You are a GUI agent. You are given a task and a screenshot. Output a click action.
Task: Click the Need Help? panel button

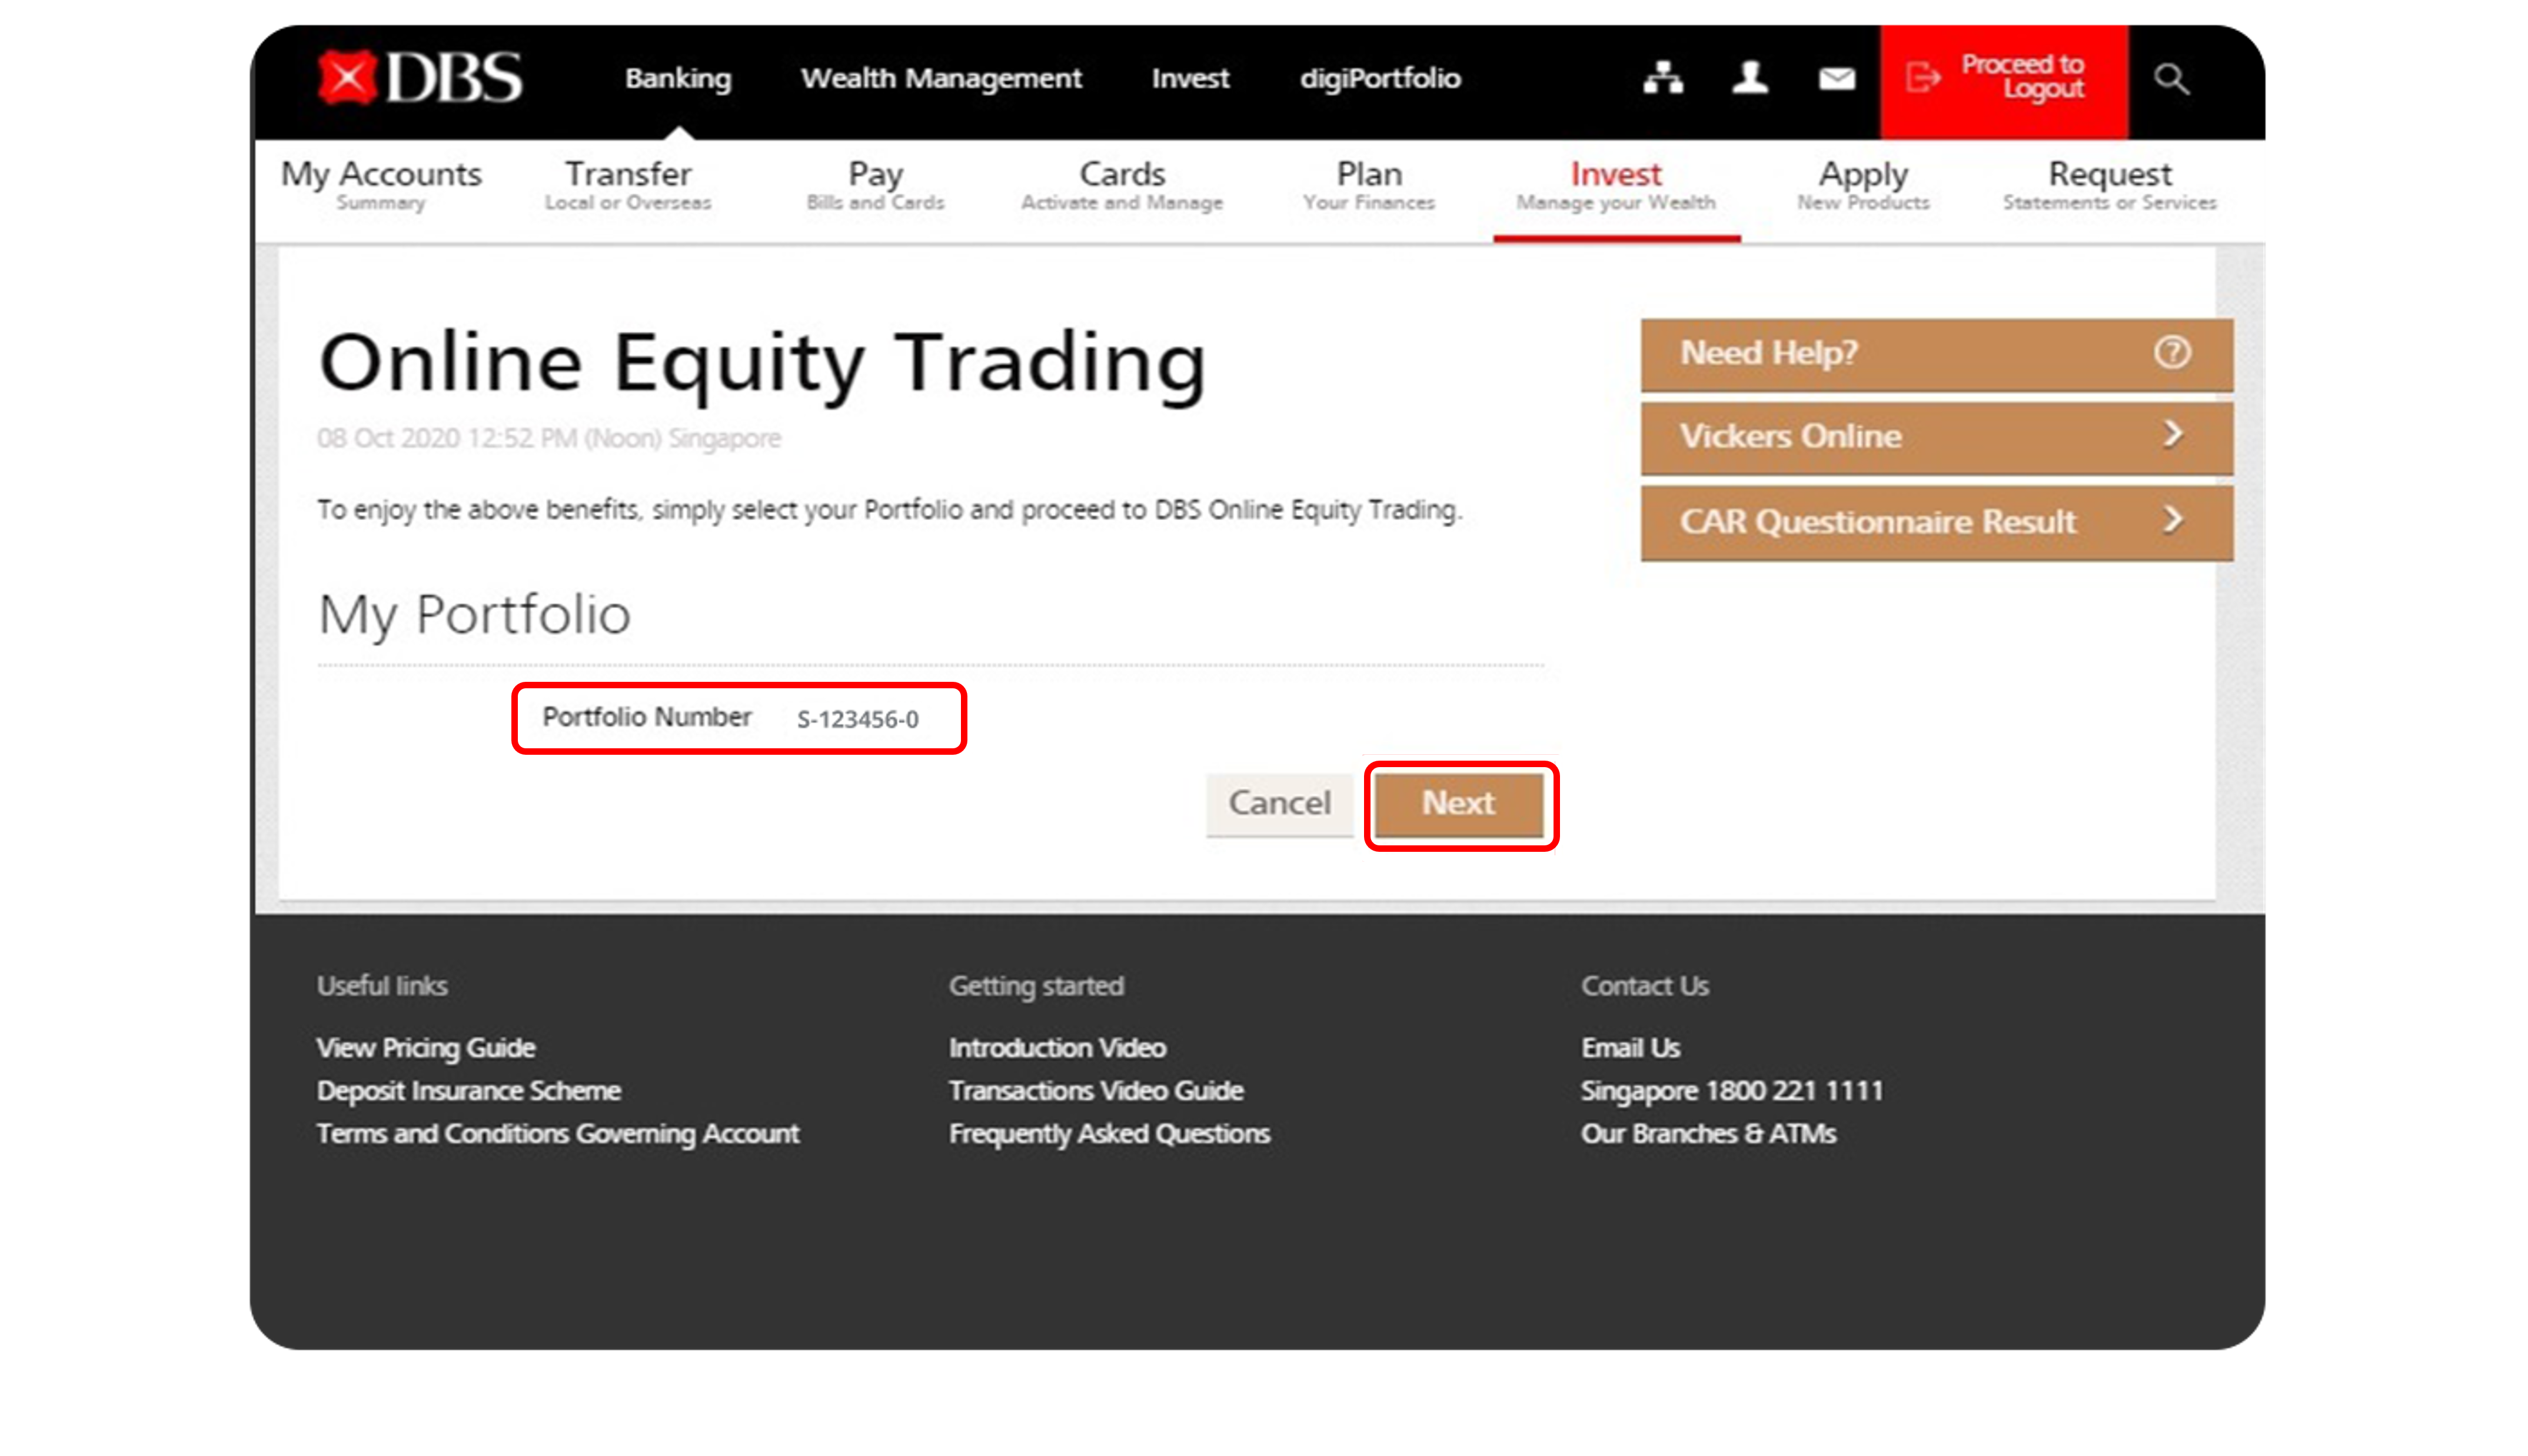pyautogui.click(x=1936, y=354)
